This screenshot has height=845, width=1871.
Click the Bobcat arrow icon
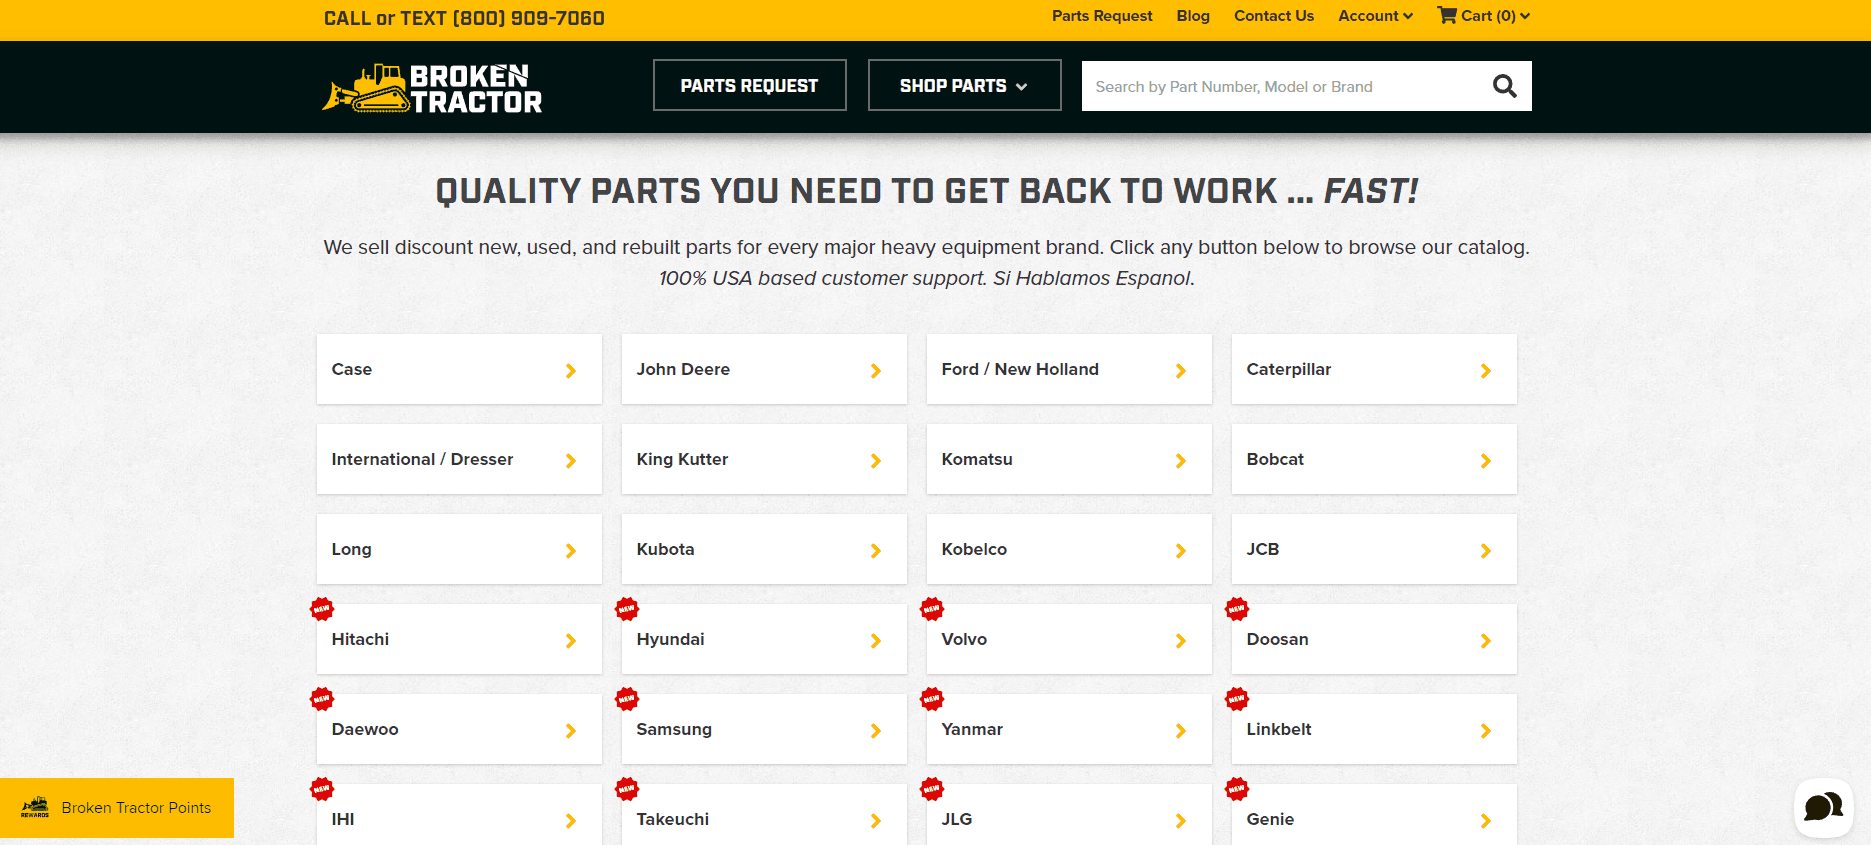pyautogui.click(x=1486, y=461)
